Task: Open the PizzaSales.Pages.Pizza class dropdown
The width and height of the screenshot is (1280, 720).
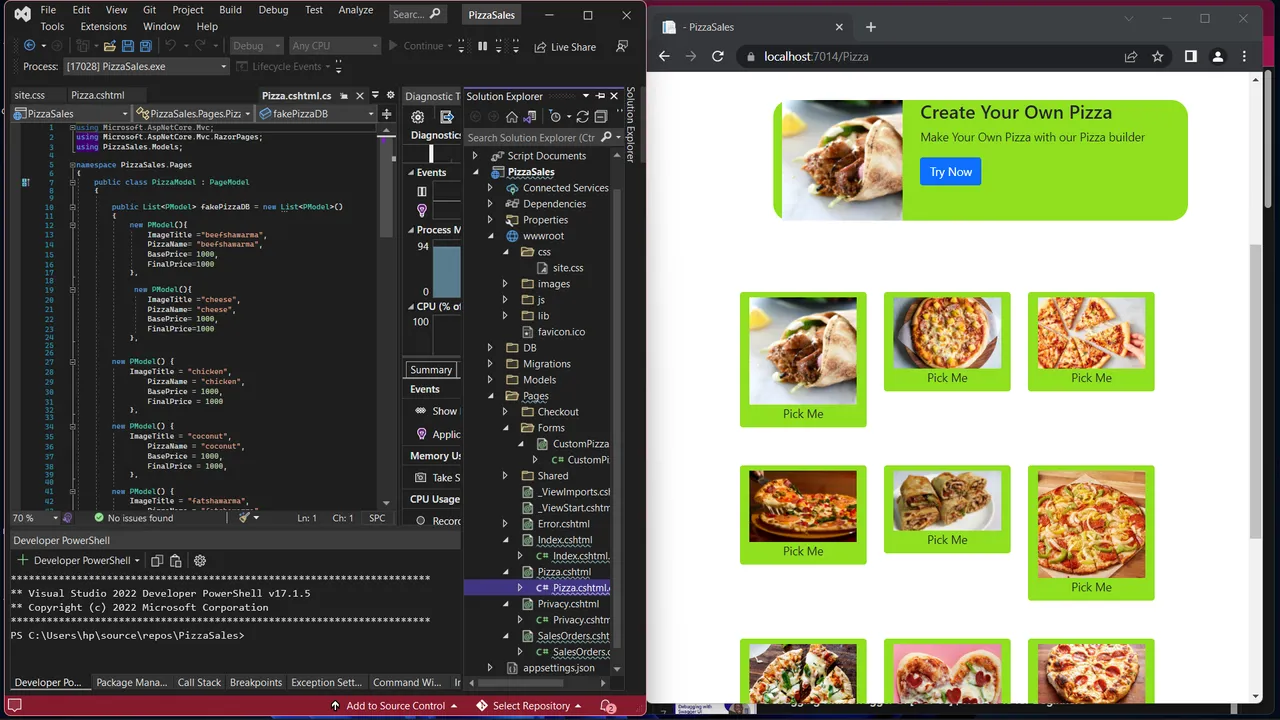Action: click(194, 114)
